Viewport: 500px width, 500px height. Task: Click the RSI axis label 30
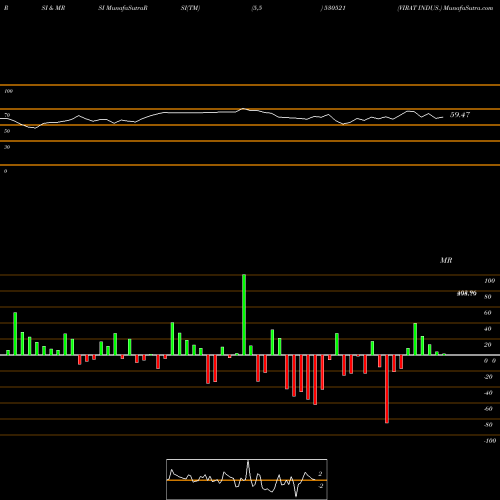coord(7,147)
